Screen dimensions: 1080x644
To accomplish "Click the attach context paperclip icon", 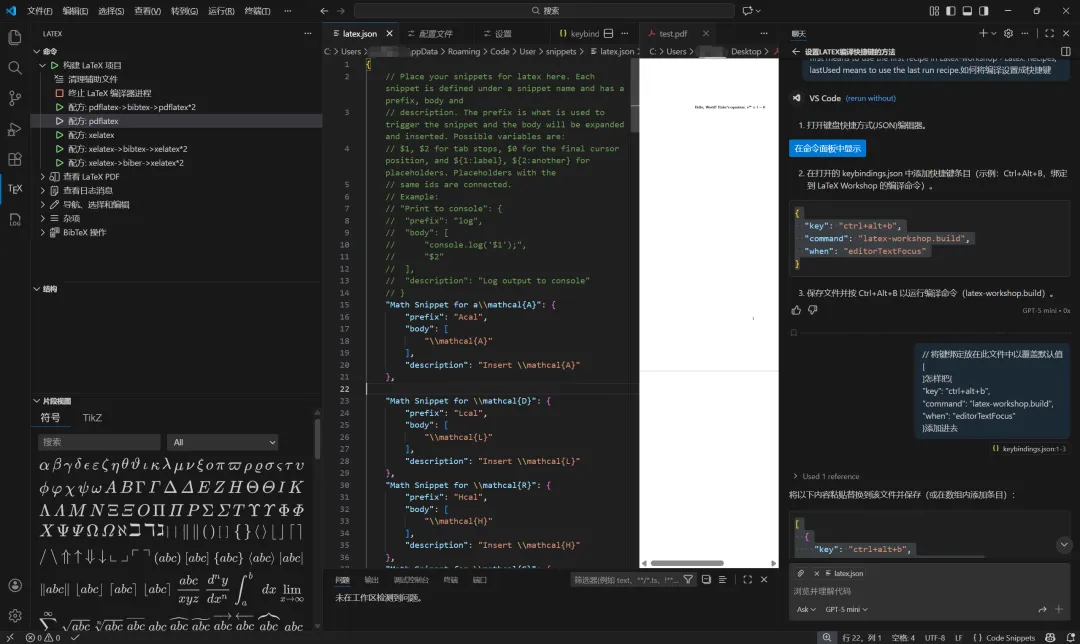I will (801, 574).
